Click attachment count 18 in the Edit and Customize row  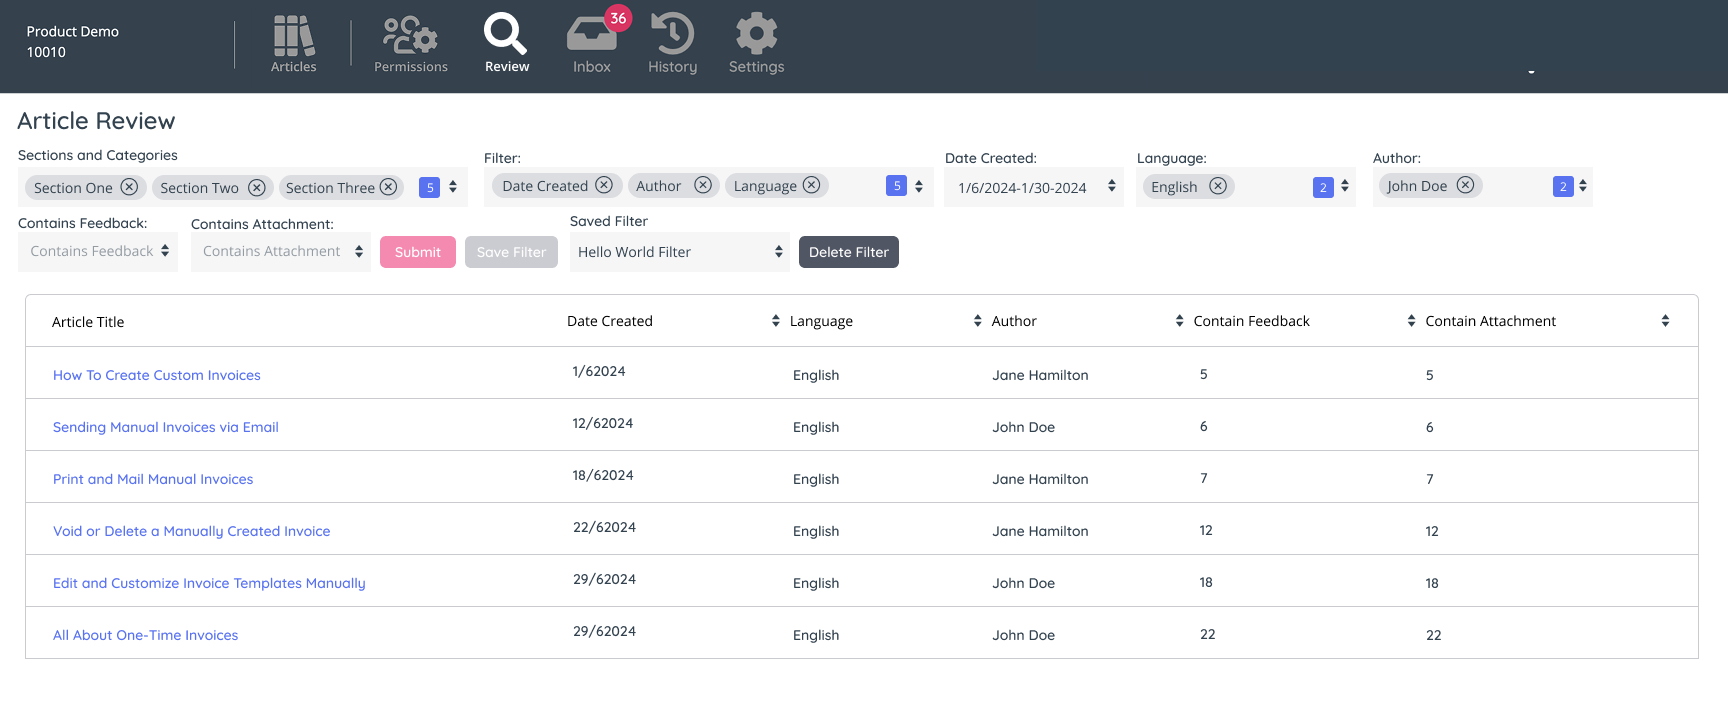point(1432,583)
